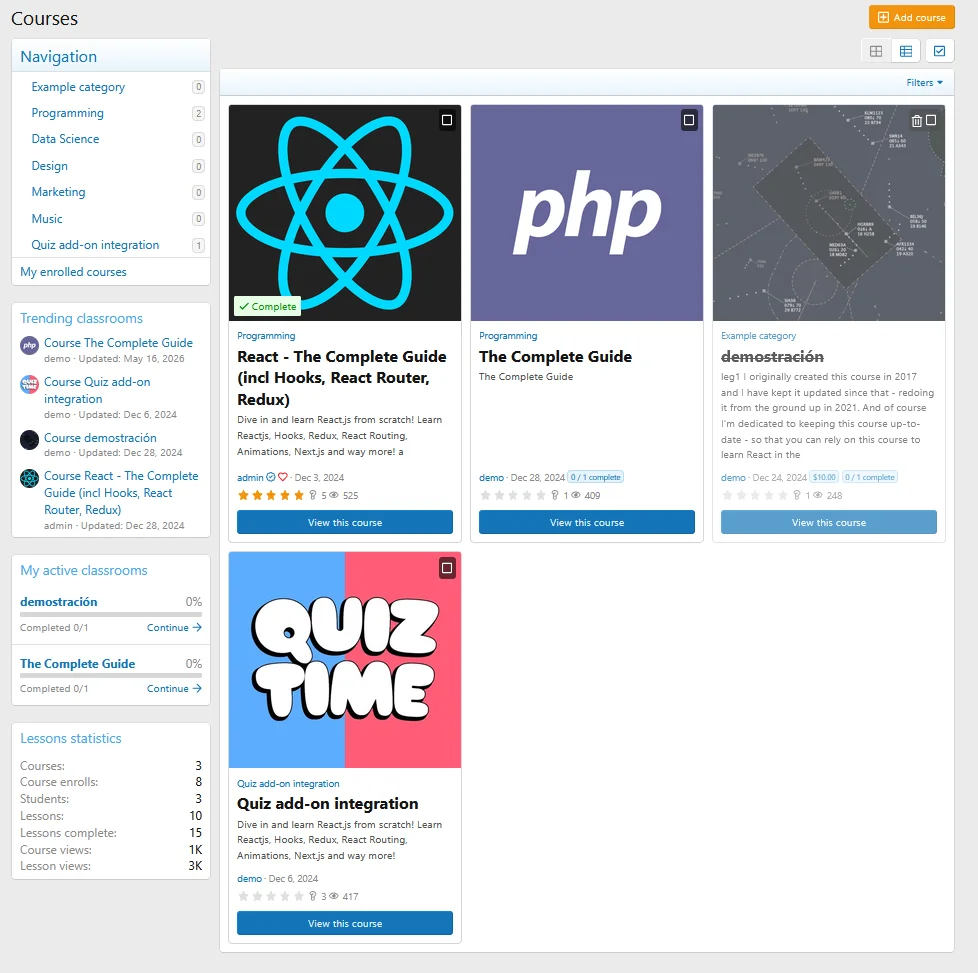Select the demostración course checkbox

(x=931, y=120)
